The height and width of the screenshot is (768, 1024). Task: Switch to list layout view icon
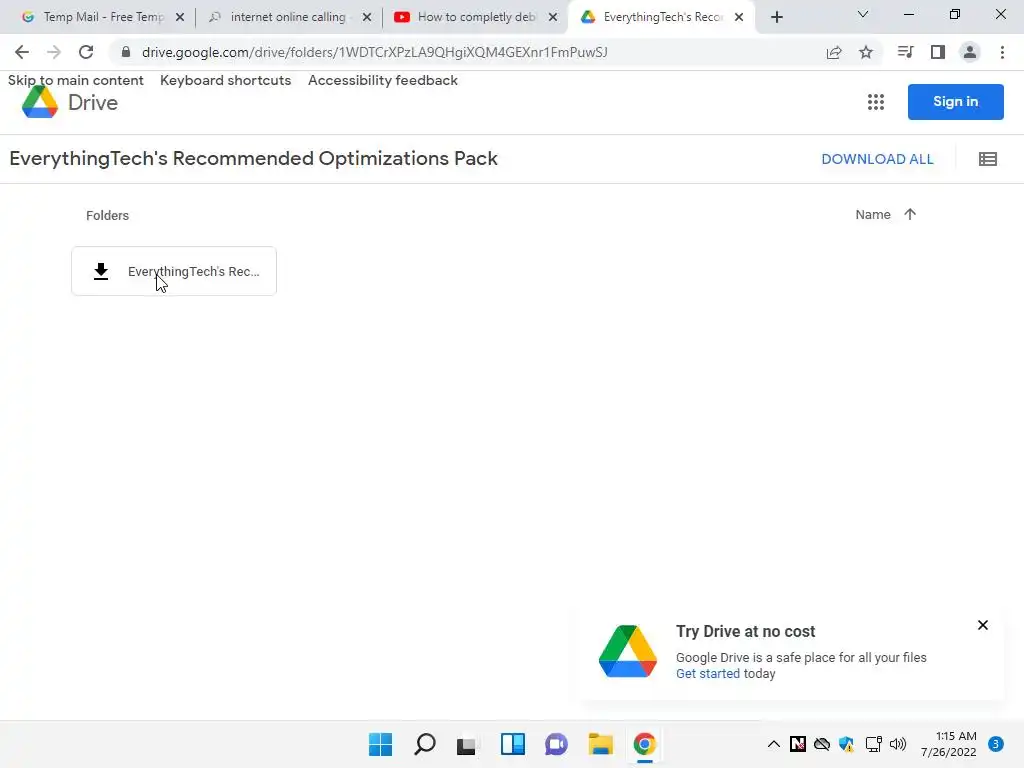(x=987, y=159)
